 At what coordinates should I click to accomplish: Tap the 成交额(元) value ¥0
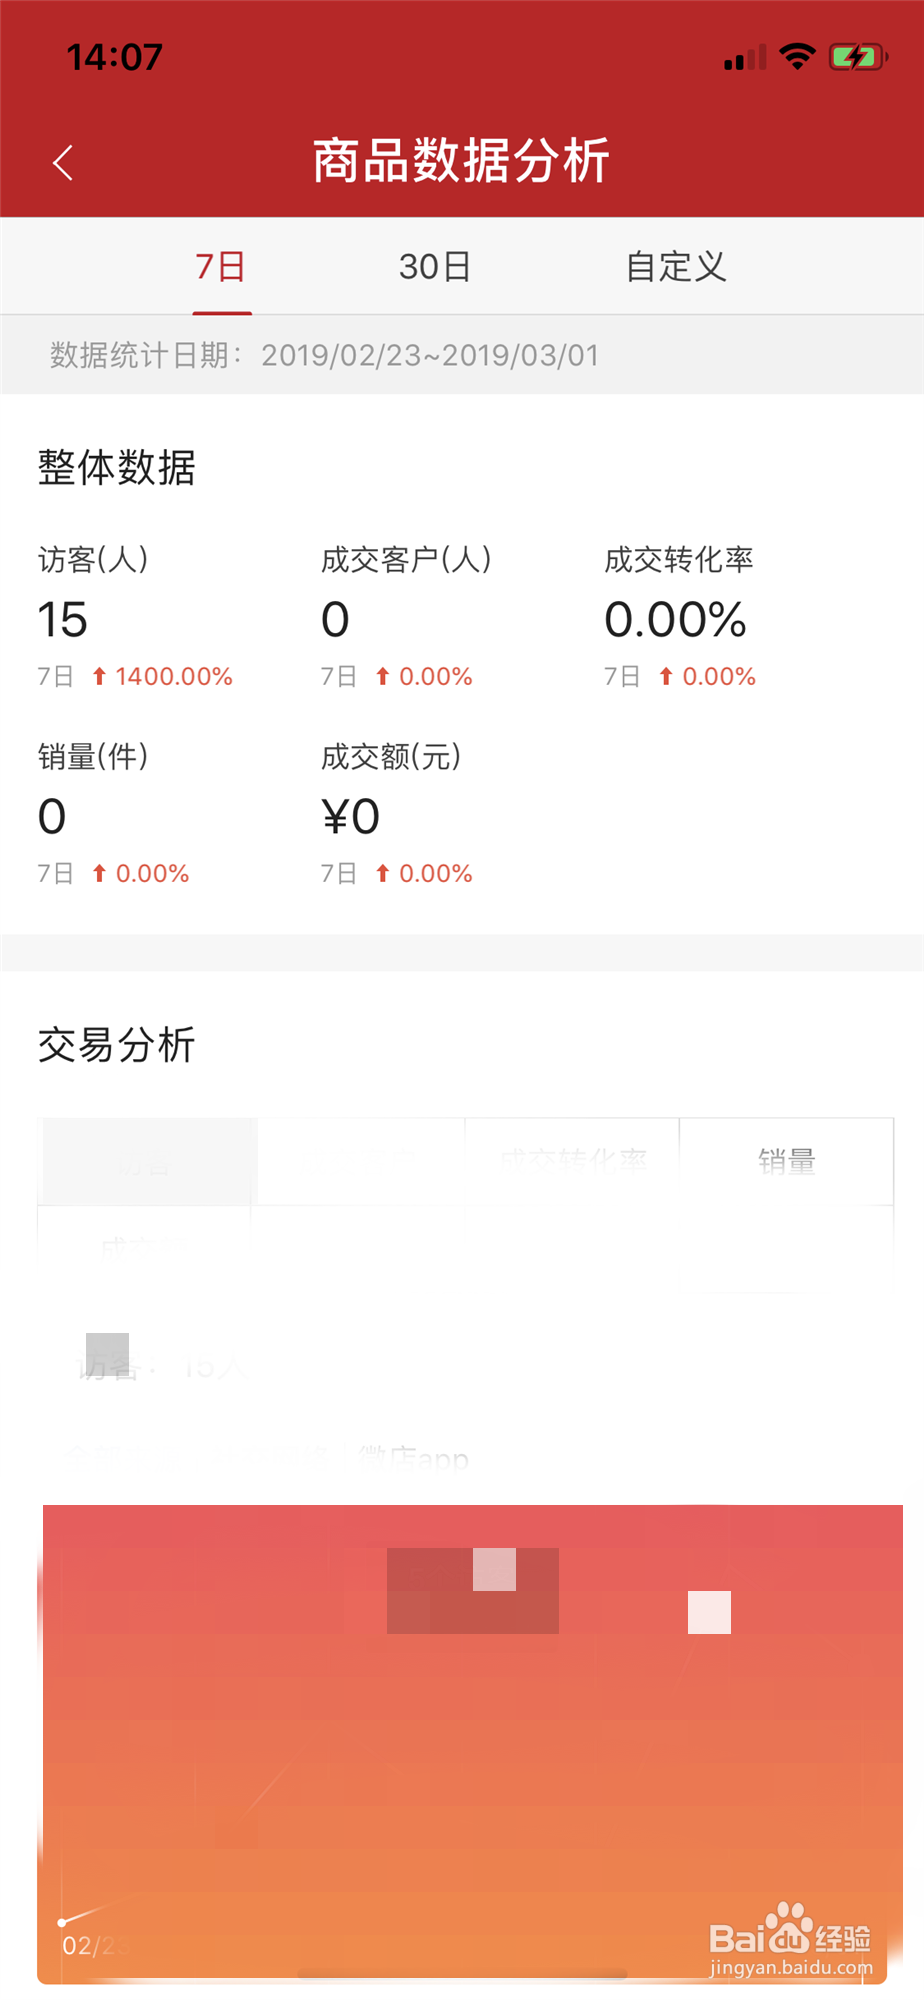tap(350, 817)
